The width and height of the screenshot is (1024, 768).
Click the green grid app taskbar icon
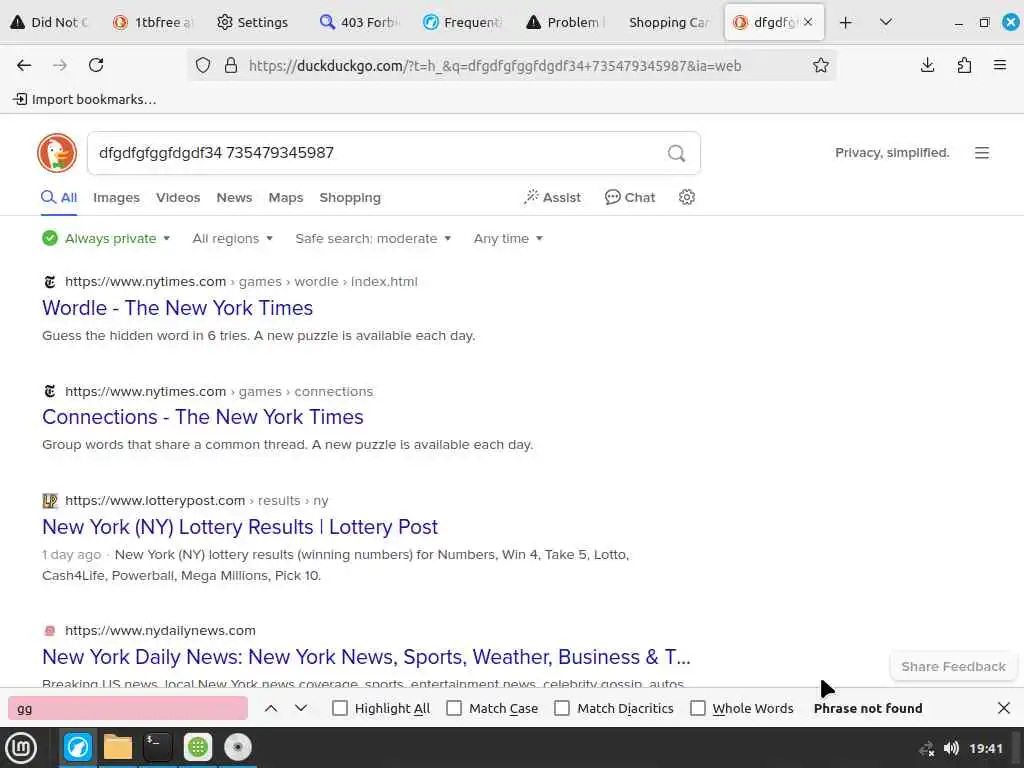(198, 748)
